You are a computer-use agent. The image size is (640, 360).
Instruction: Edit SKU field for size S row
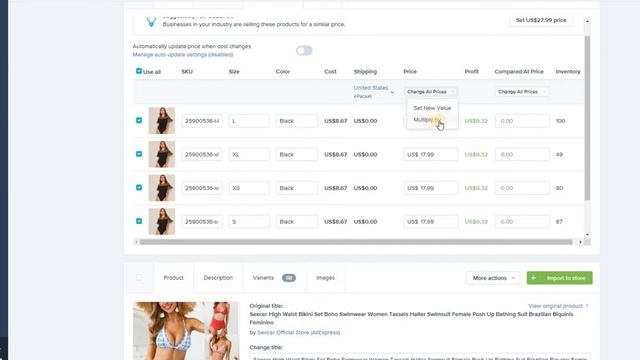tap(202, 221)
